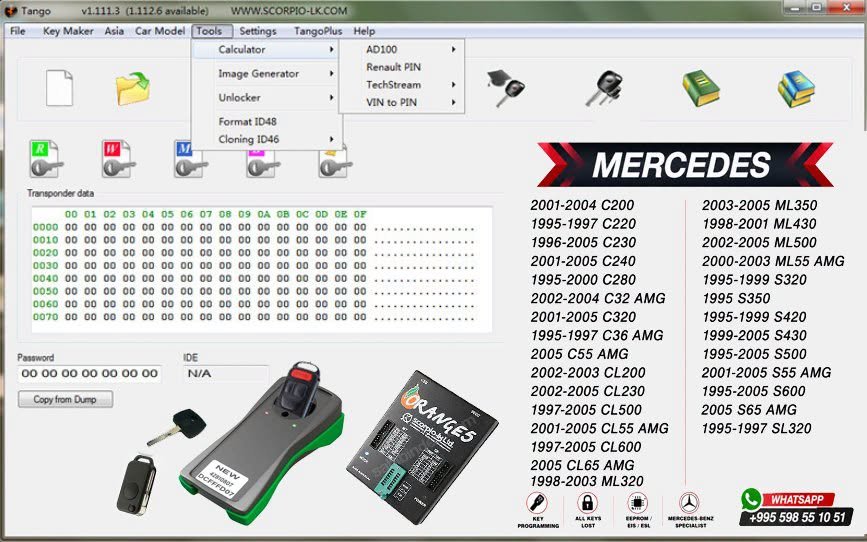Viewport: 867px width, 542px height.
Task: Open the Help menu
Action: coord(364,31)
